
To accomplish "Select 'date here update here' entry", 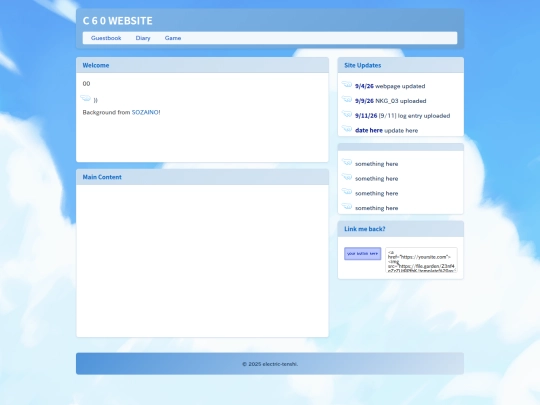I will tap(386, 131).
